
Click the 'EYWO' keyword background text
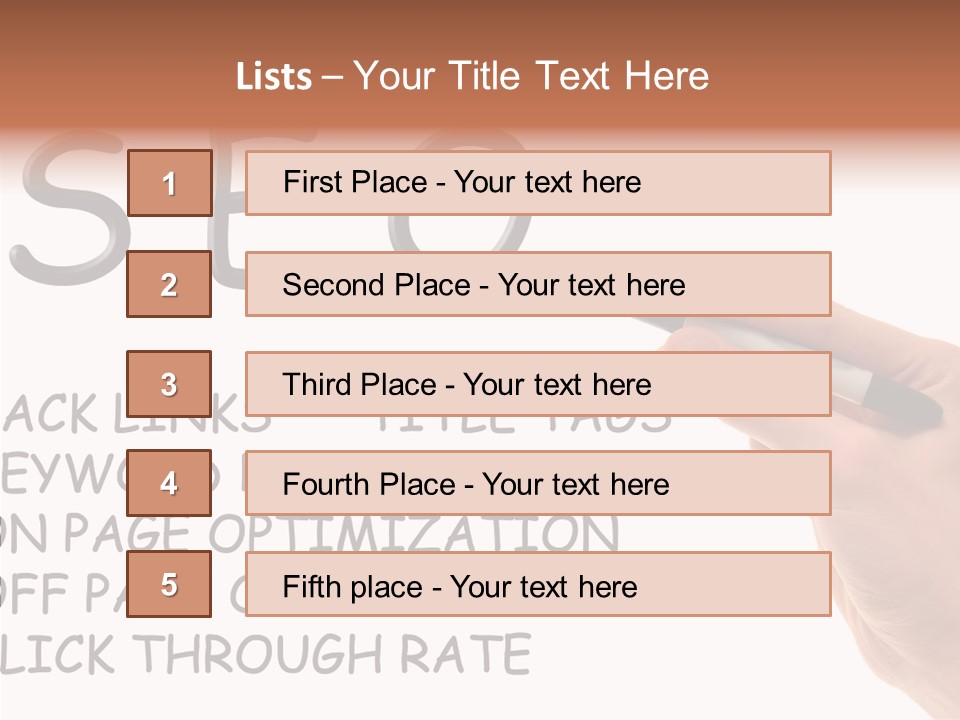point(60,476)
